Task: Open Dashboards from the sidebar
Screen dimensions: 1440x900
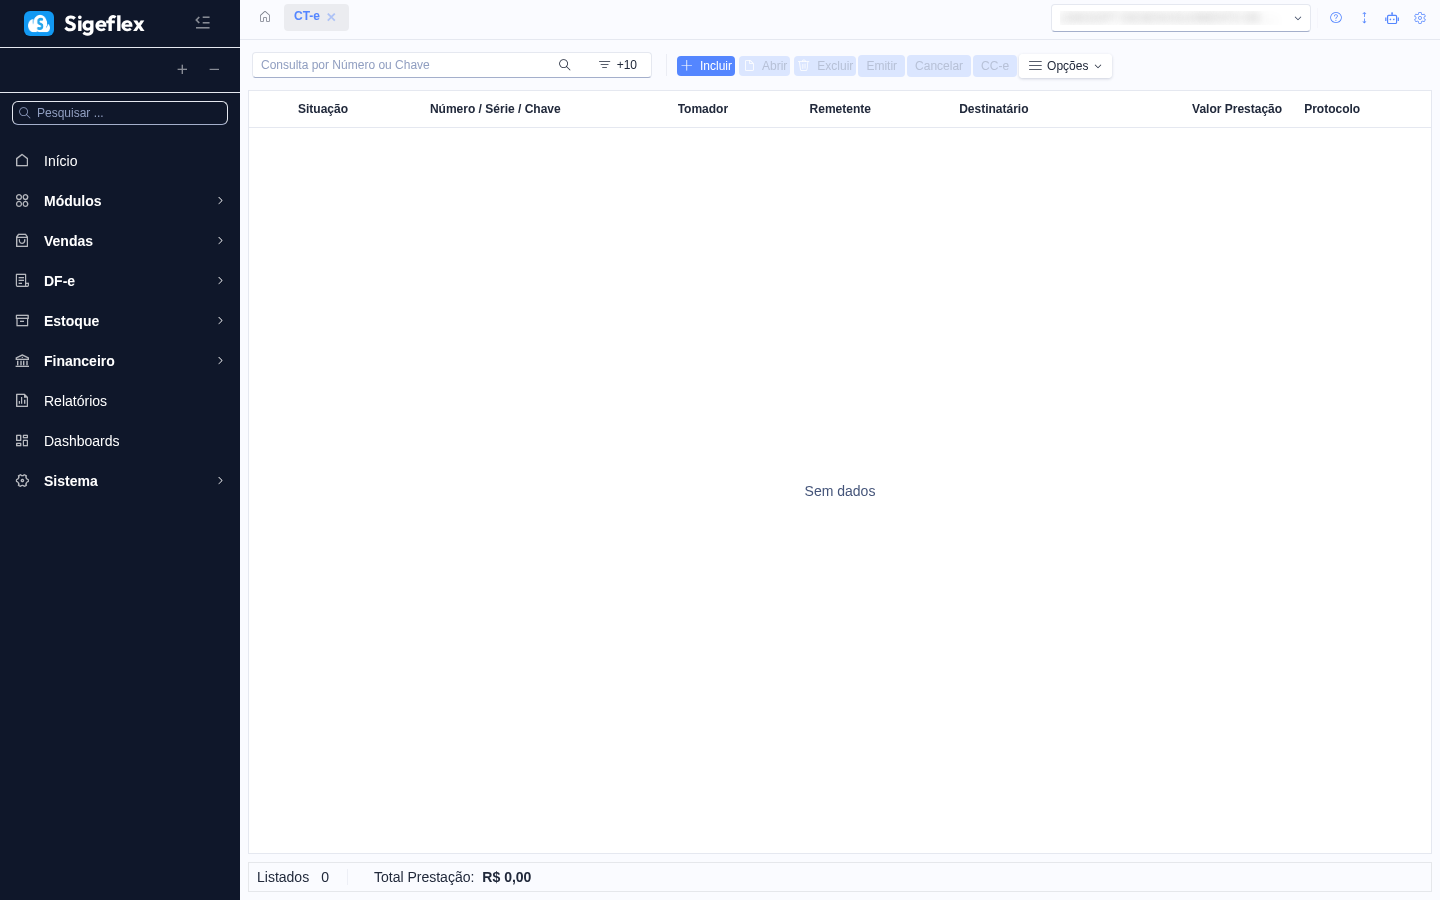Action: pyautogui.click(x=81, y=441)
